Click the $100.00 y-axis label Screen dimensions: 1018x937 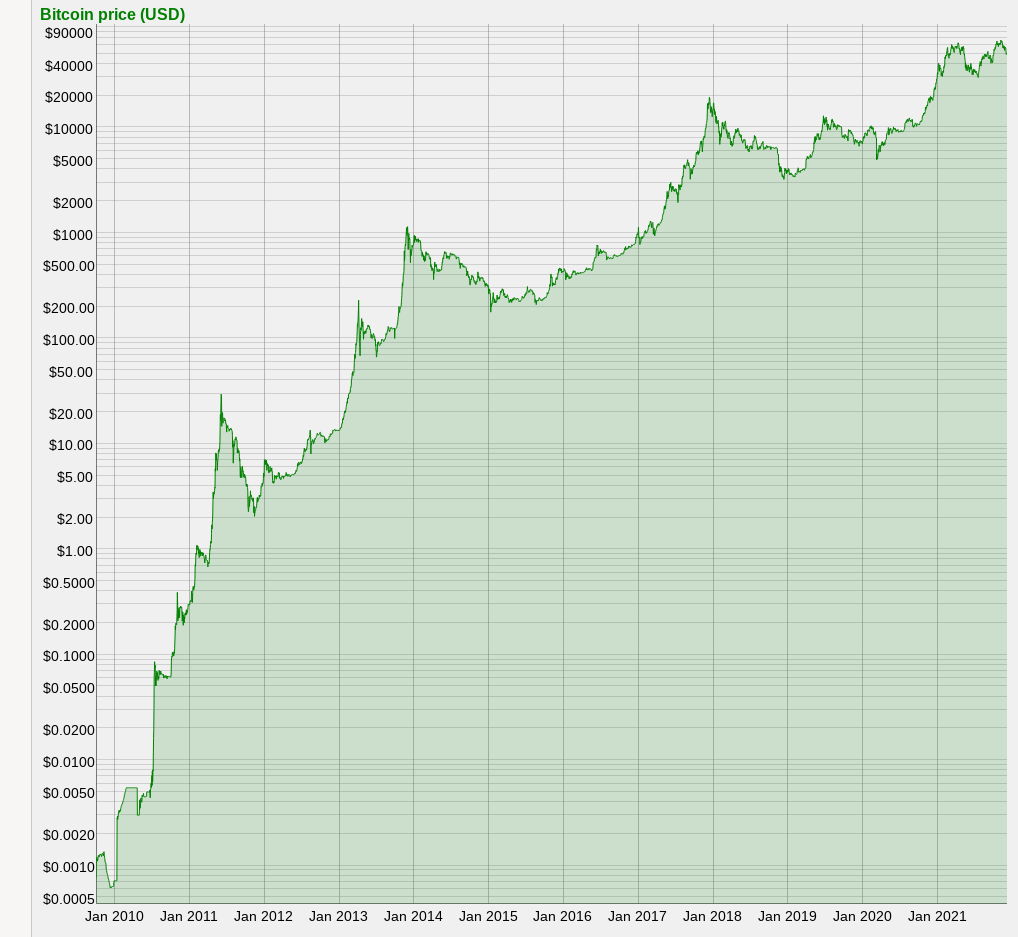[x=69, y=340]
